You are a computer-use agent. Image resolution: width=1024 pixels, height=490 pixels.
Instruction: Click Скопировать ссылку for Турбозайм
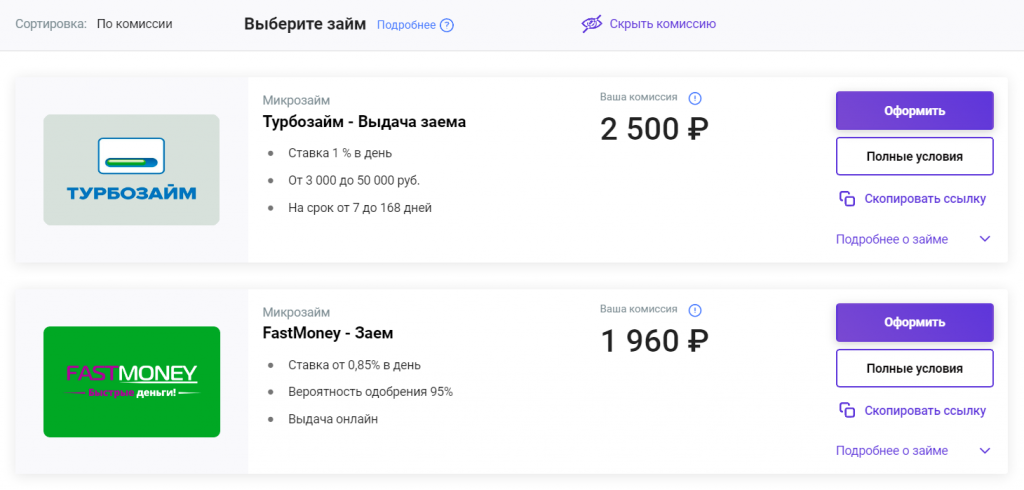pos(925,199)
